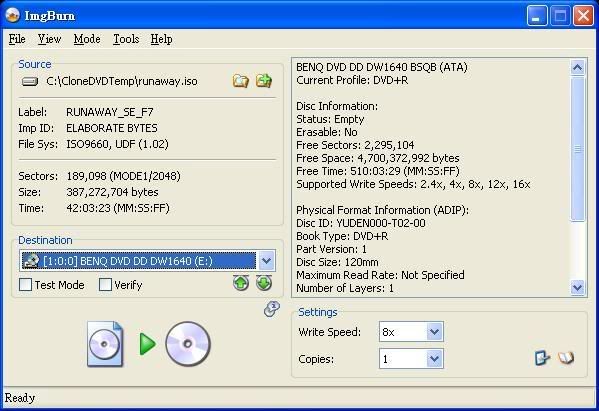The height and width of the screenshot is (411, 599).
Task: Open the Tools menu
Action: coord(126,39)
